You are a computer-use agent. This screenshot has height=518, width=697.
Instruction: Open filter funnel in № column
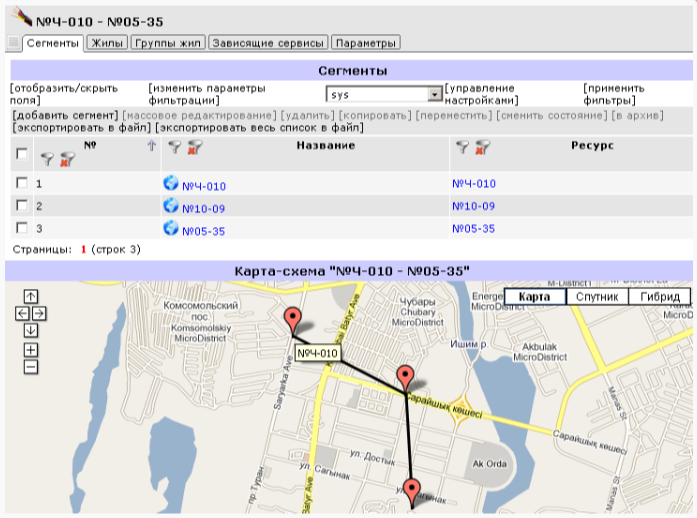point(48,159)
